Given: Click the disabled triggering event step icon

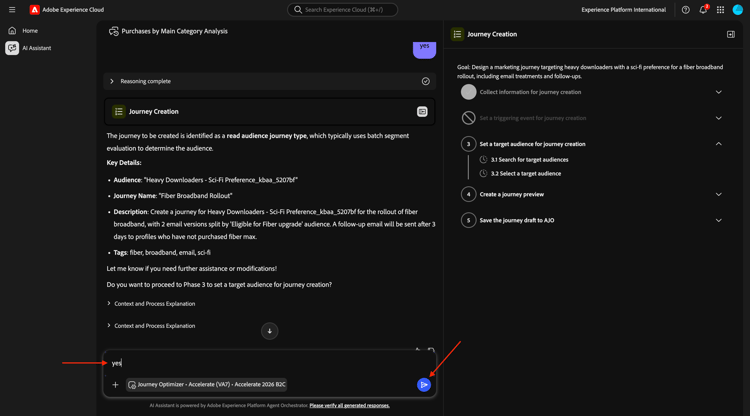Looking at the screenshot, I should tap(468, 118).
